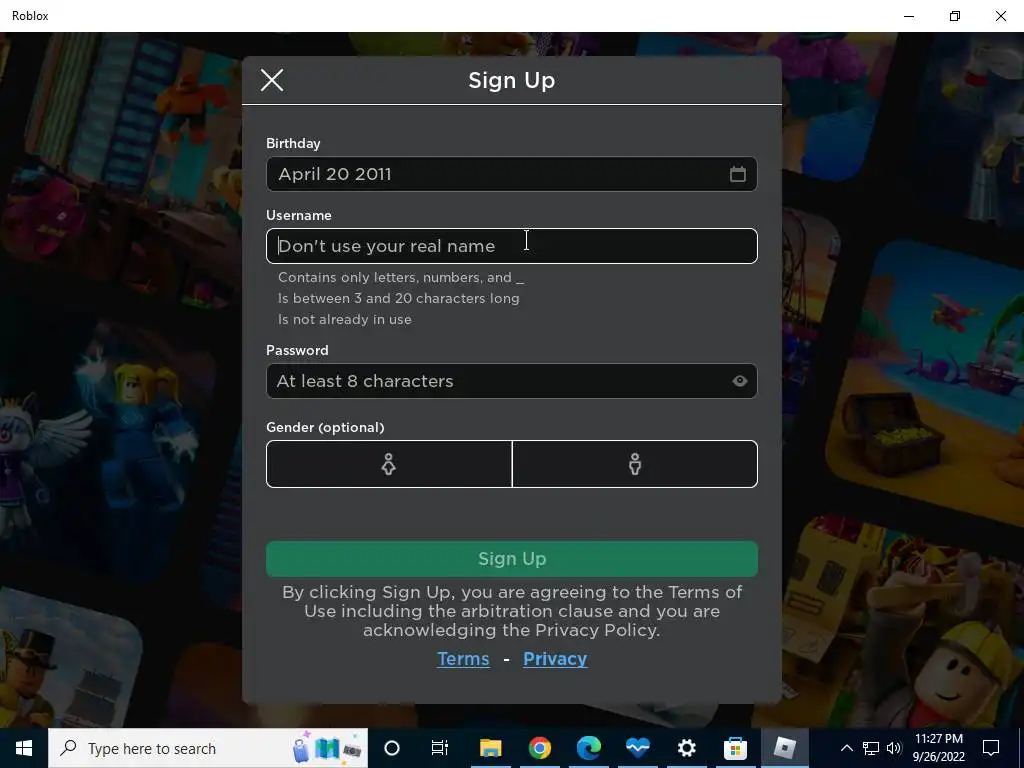
Task: Close the Roblox window
Action: pyautogui.click(x=1000, y=16)
